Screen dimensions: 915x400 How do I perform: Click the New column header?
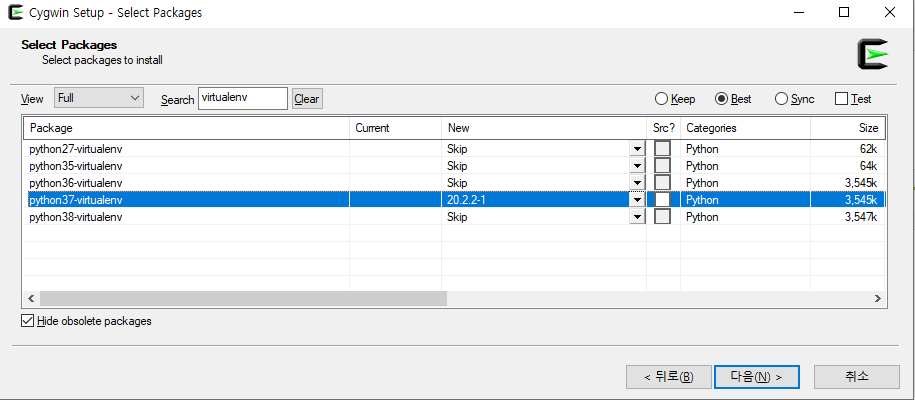tap(543, 128)
